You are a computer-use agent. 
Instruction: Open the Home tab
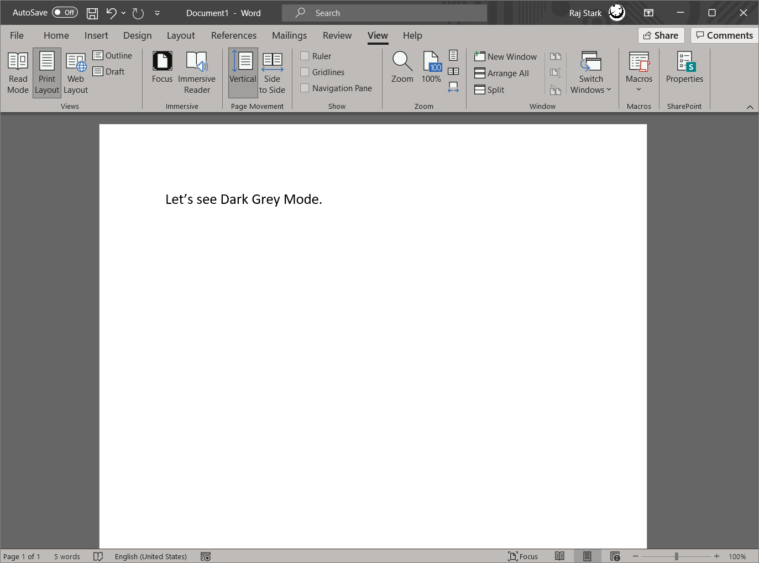tap(56, 35)
